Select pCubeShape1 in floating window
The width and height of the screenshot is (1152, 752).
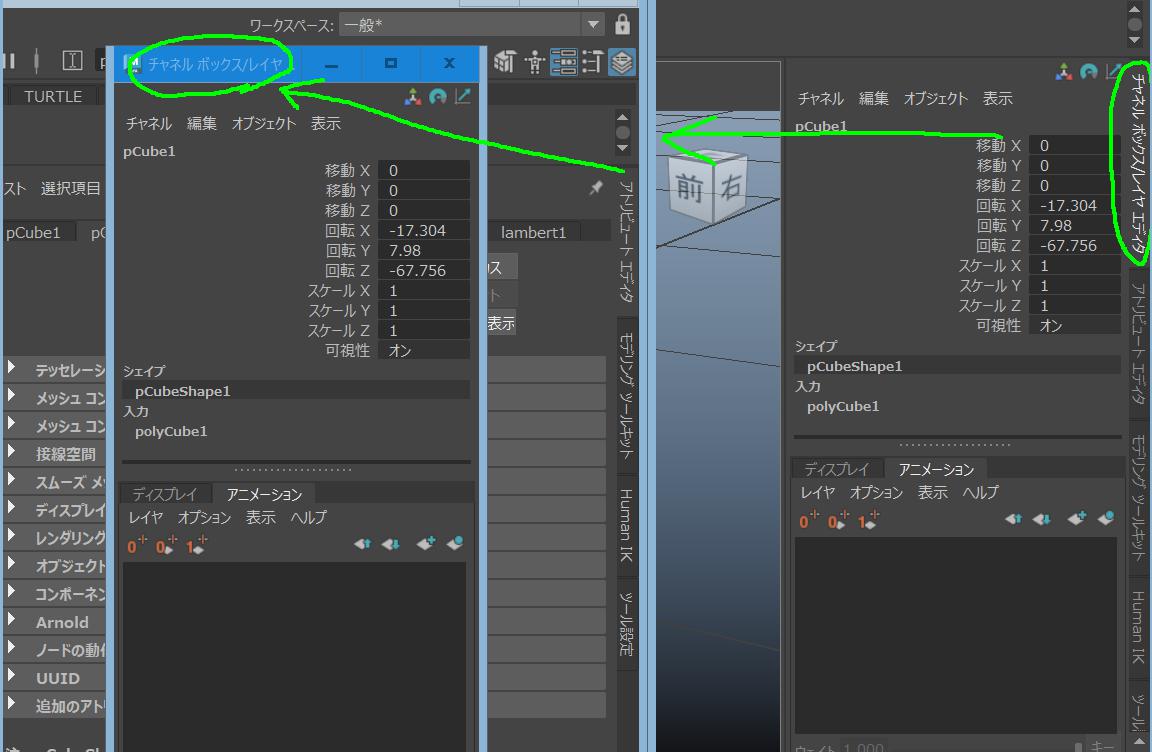coord(296,391)
